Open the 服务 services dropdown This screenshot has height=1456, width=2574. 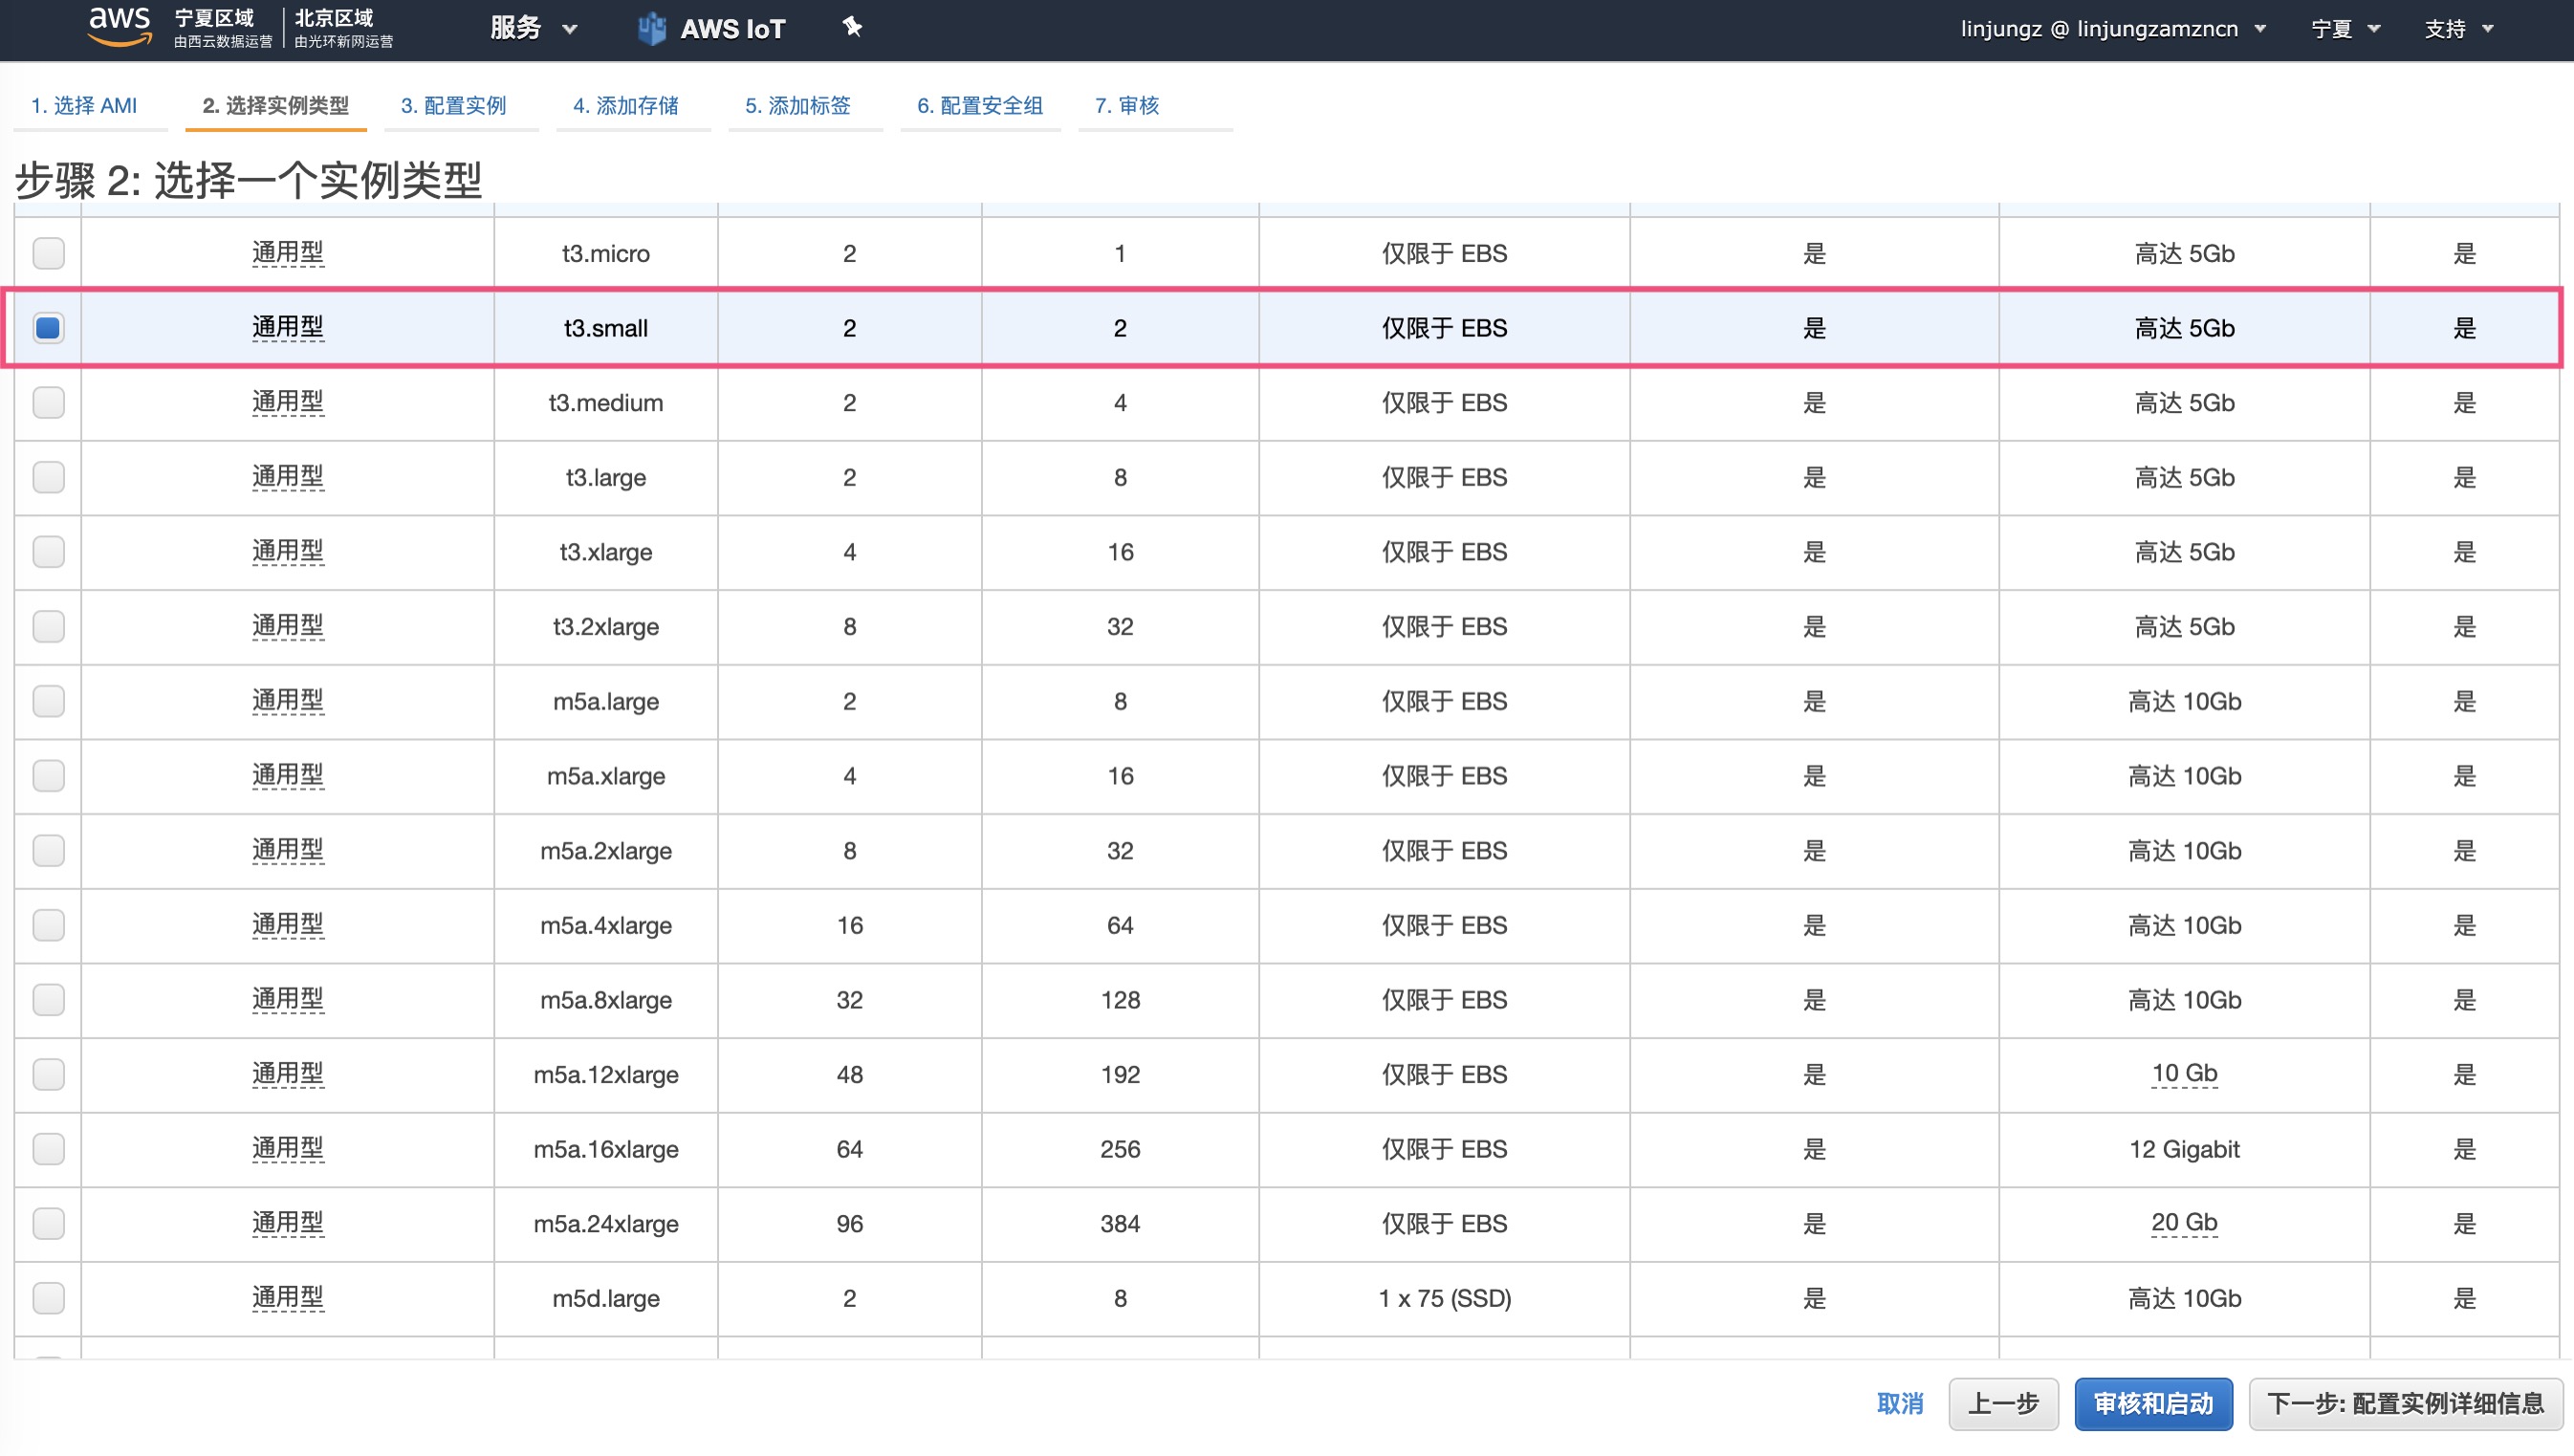[x=532, y=29]
